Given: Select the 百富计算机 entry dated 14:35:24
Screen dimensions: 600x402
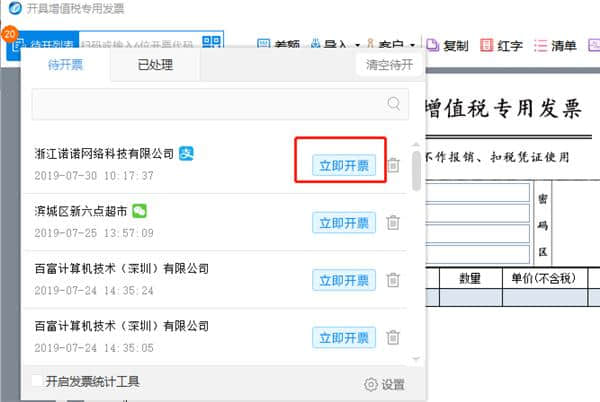Looking at the screenshot, I should pos(122,269).
